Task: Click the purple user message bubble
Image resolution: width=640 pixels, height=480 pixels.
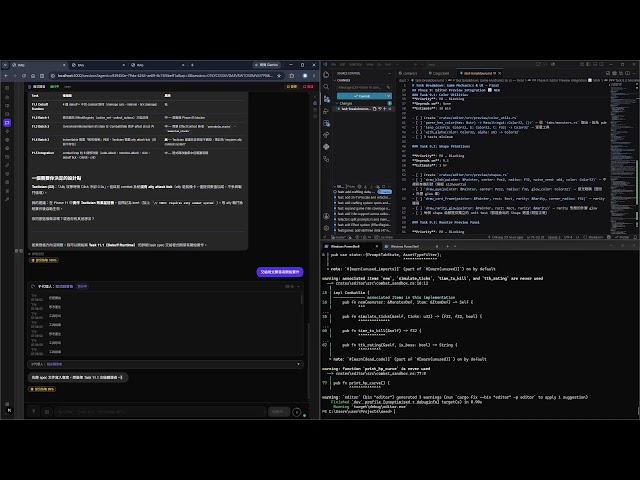Action: (280, 272)
